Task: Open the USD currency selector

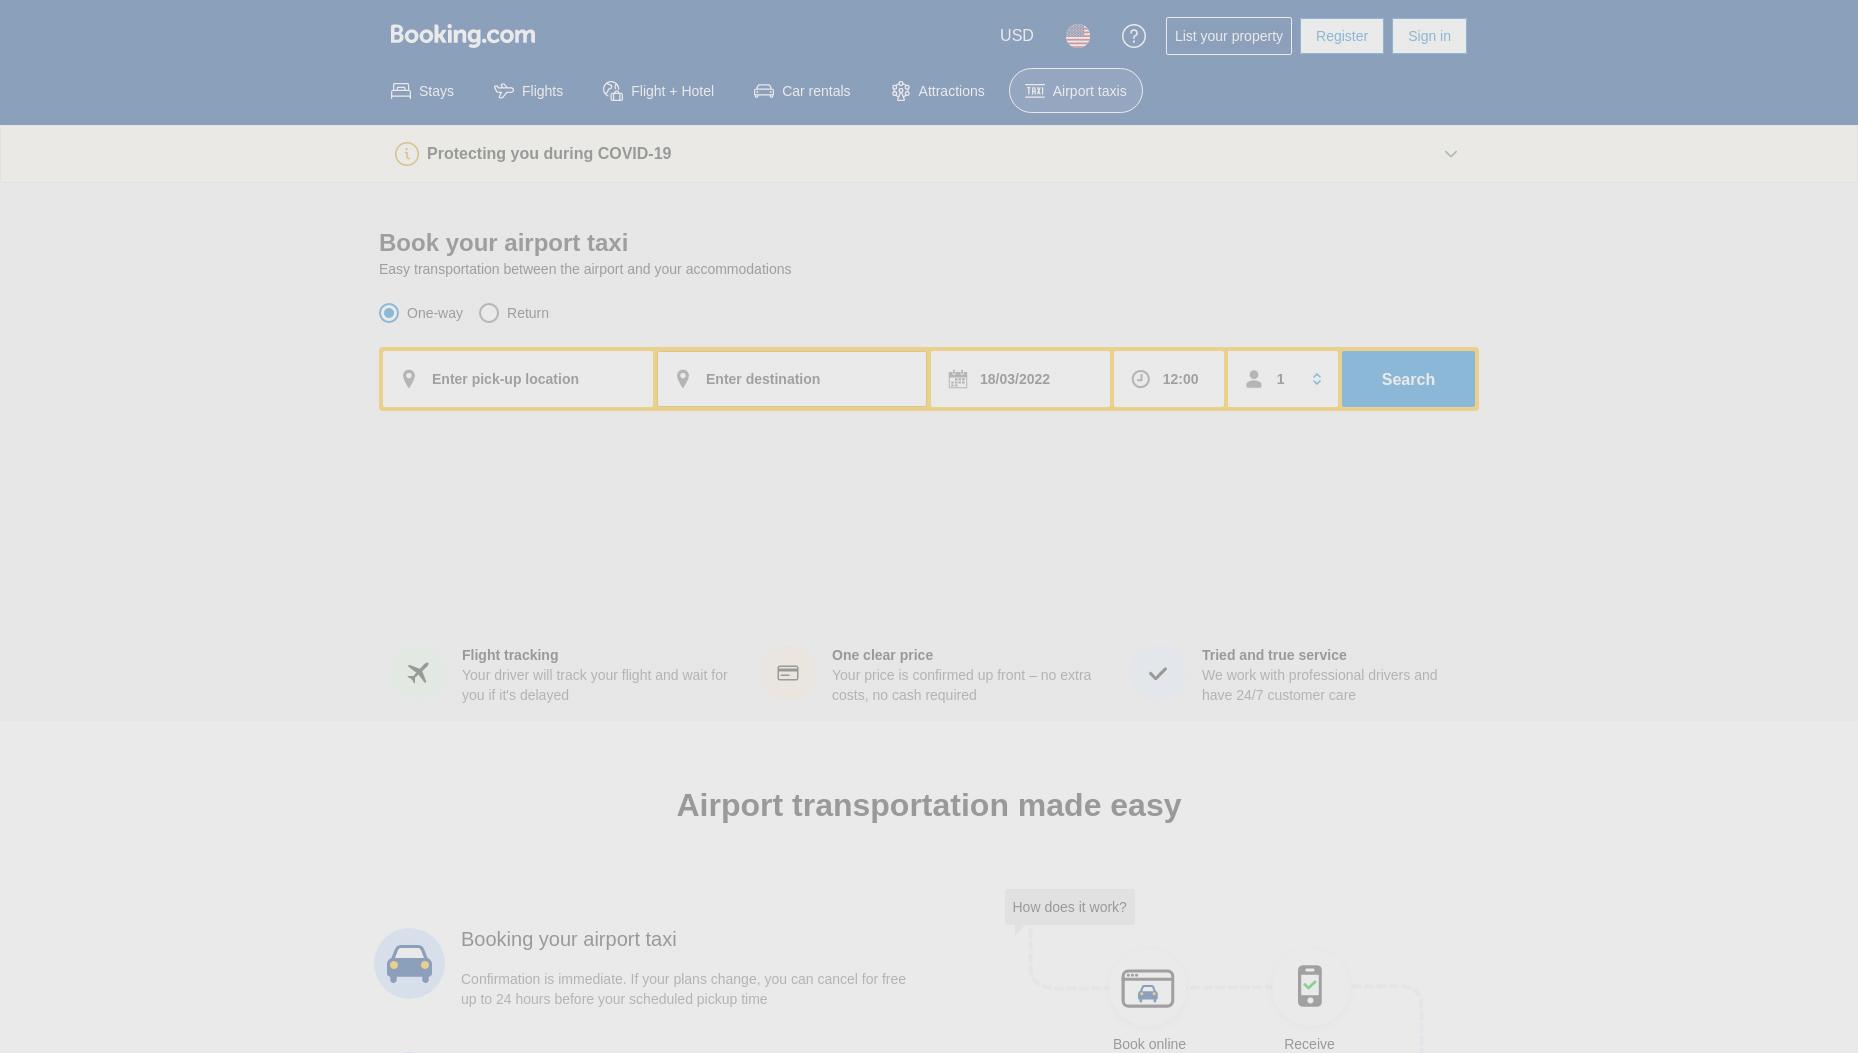Action: click(1017, 36)
